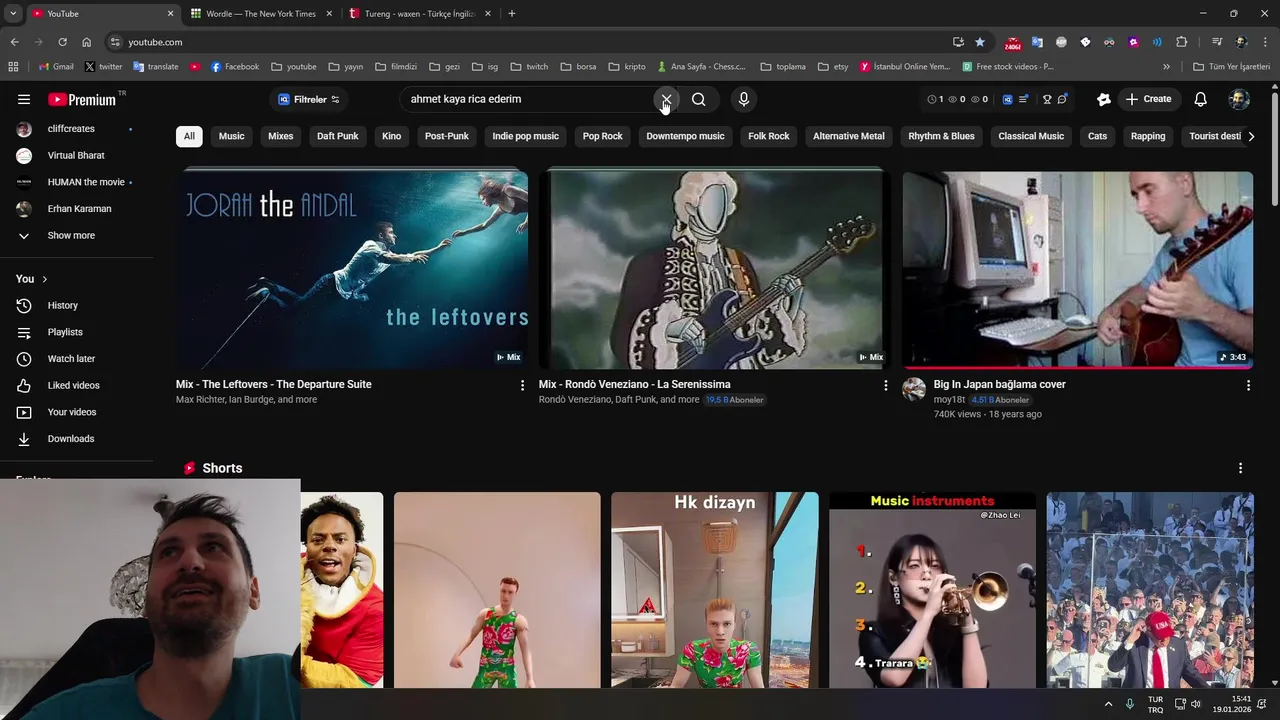Select the All category chip
Image resolution: width=1280 pixels, height=720 pixels.
pyautogui.click(x=189, y=136)
